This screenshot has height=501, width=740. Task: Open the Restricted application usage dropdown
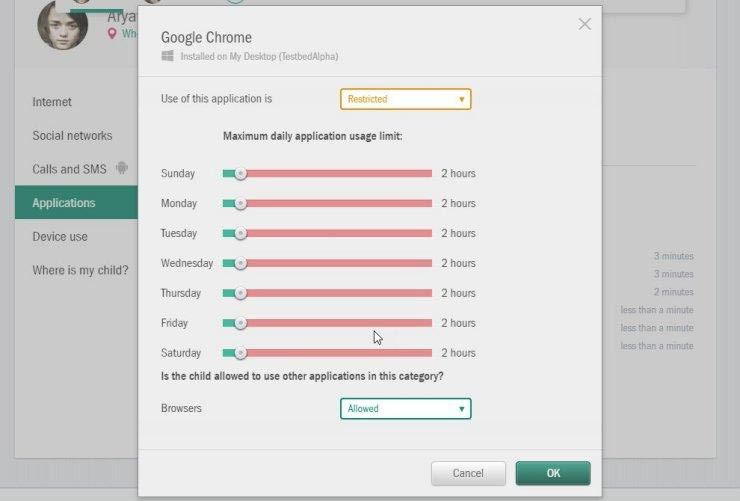[x=405, y=99]
